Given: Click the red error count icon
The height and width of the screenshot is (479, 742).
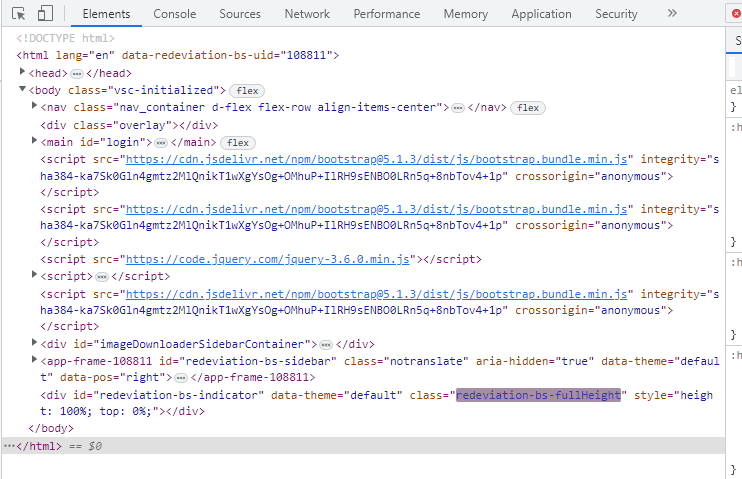Looking at the screenshot, I should pyautogui.click(x=736, y=14).
